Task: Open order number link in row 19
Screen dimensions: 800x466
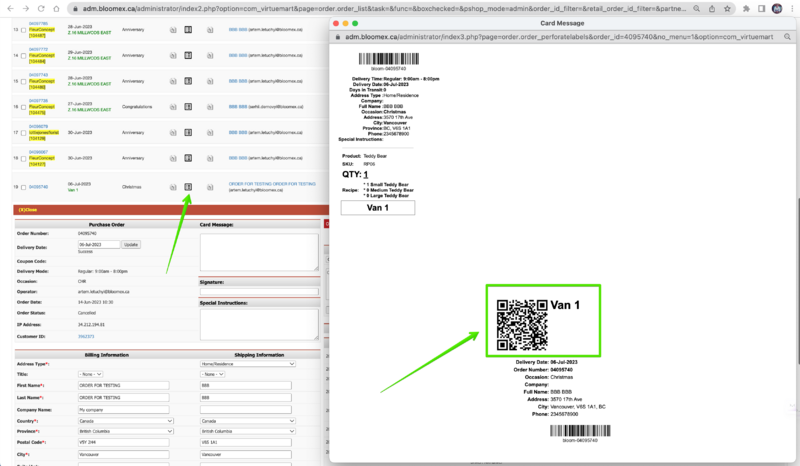Action: [38, 187]
